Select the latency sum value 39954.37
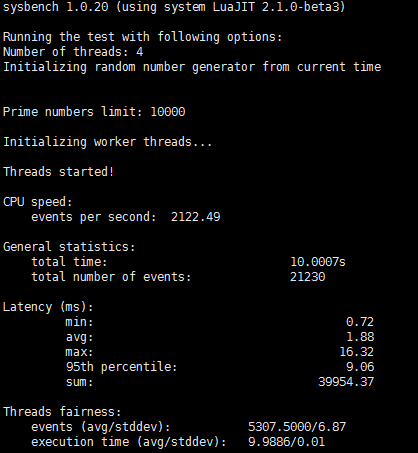 (x=346, y=382)
